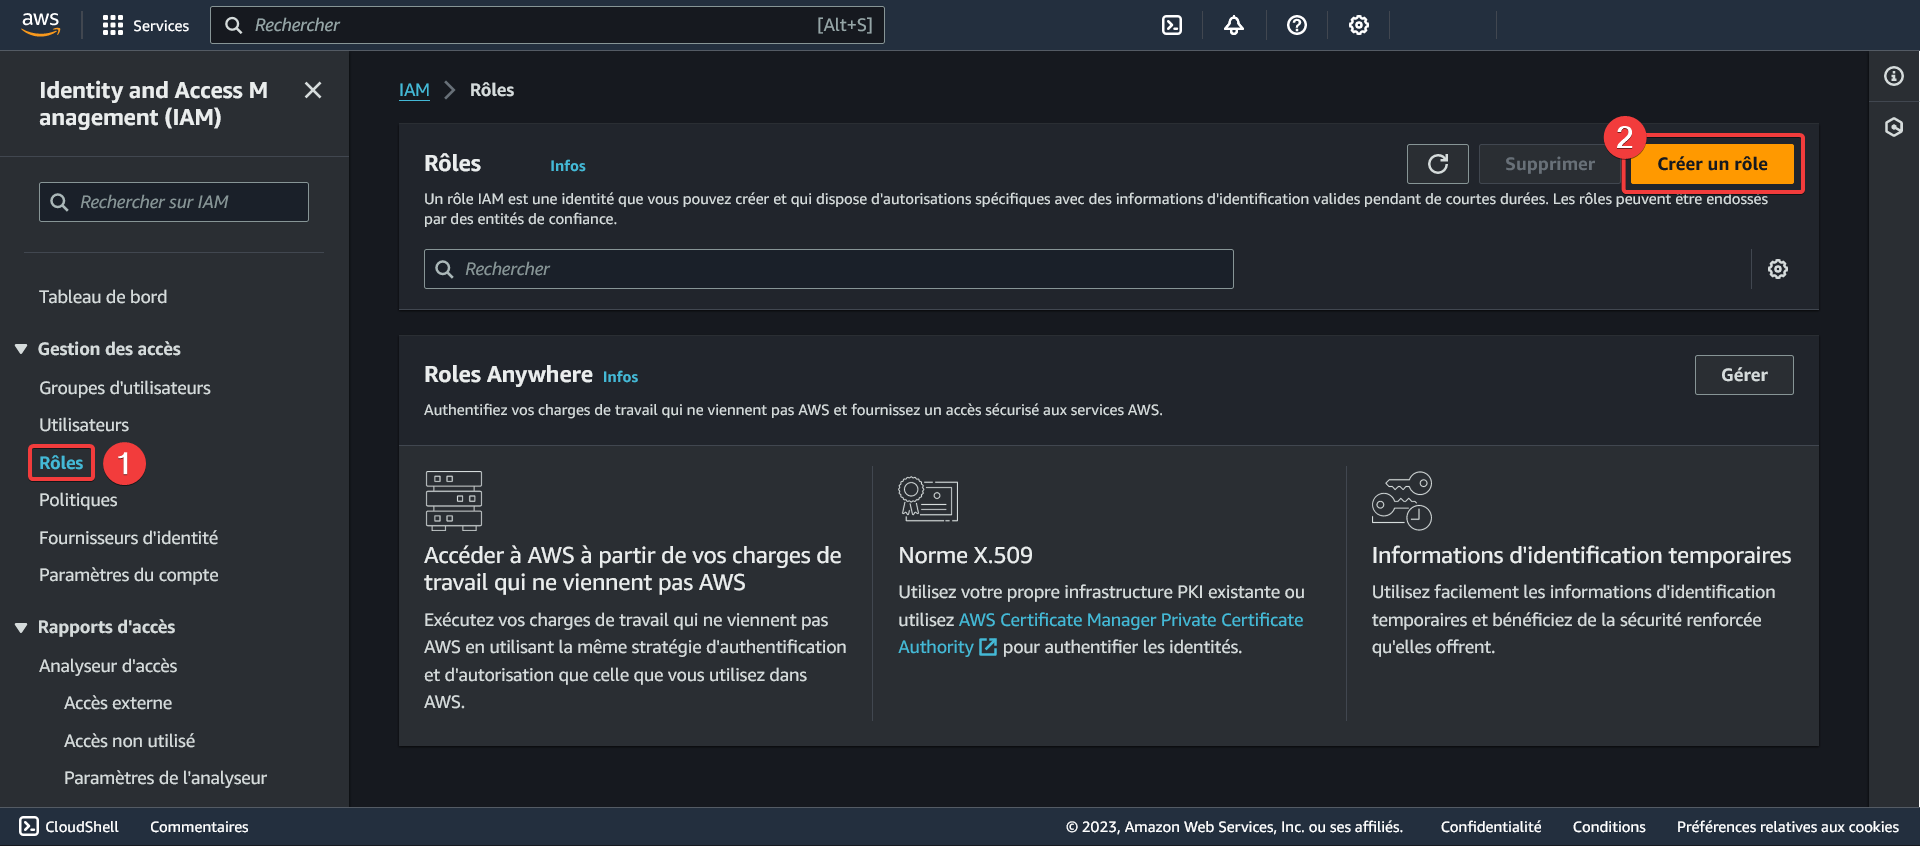Screen dimensions: 1920x846
Task: Go to Utilisateurs
Action: point(84,425)
